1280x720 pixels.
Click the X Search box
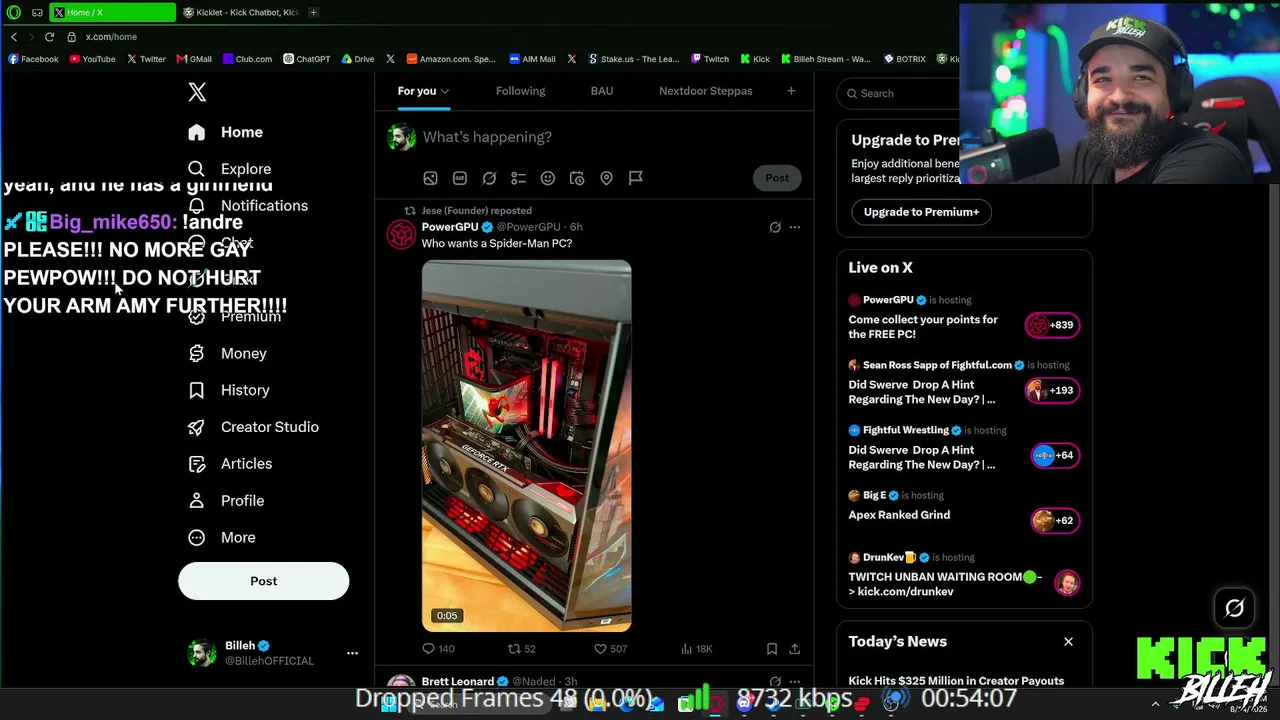(x=900, y=93)
